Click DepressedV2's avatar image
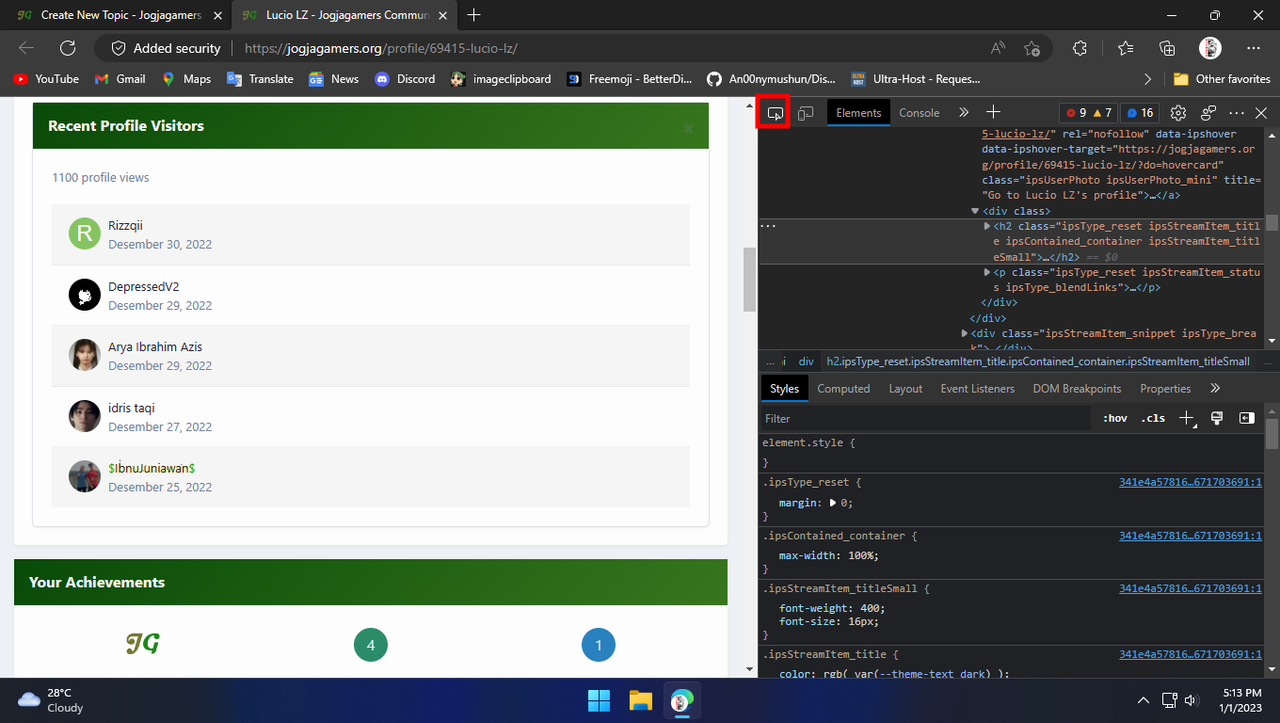This screenshot has width=1280, height=723. pyautogui.click(x=84, y=295)
